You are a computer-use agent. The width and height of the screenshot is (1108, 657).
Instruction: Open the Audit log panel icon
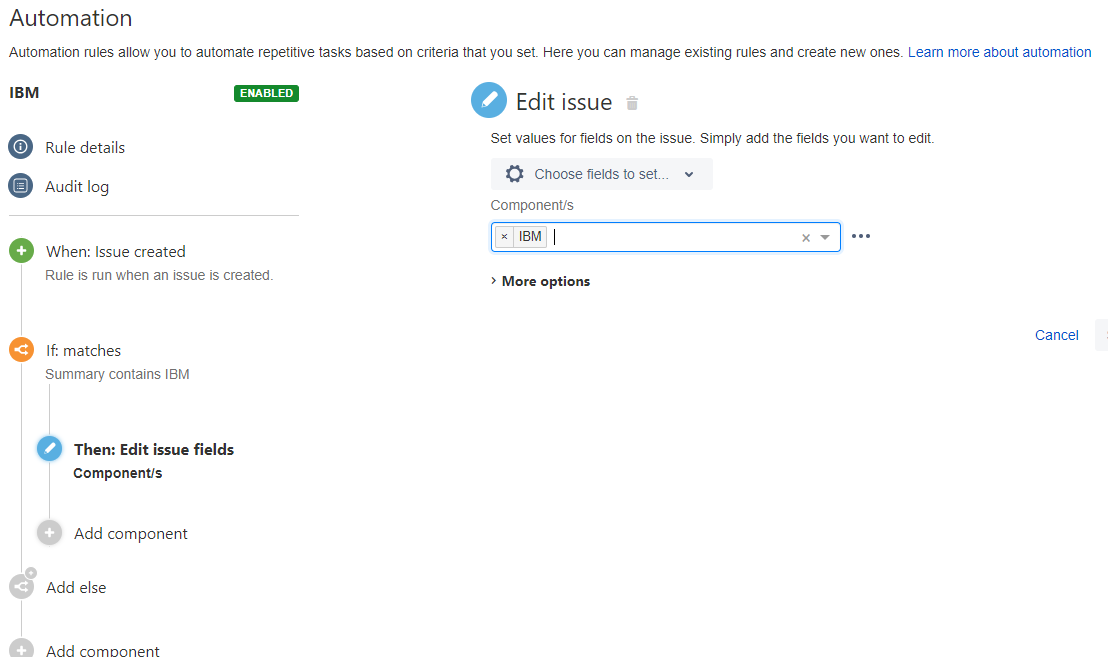point(22,186)
